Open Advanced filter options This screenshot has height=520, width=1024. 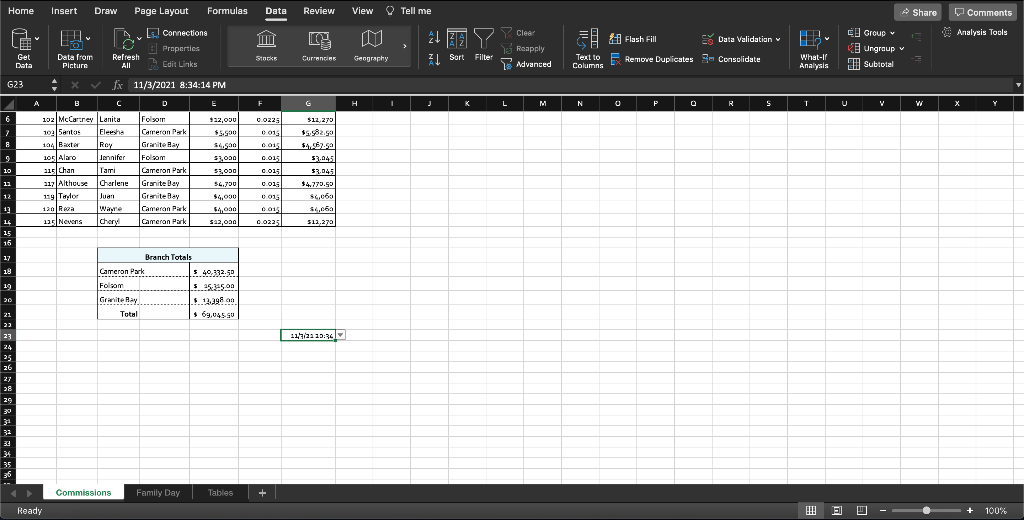526,64
